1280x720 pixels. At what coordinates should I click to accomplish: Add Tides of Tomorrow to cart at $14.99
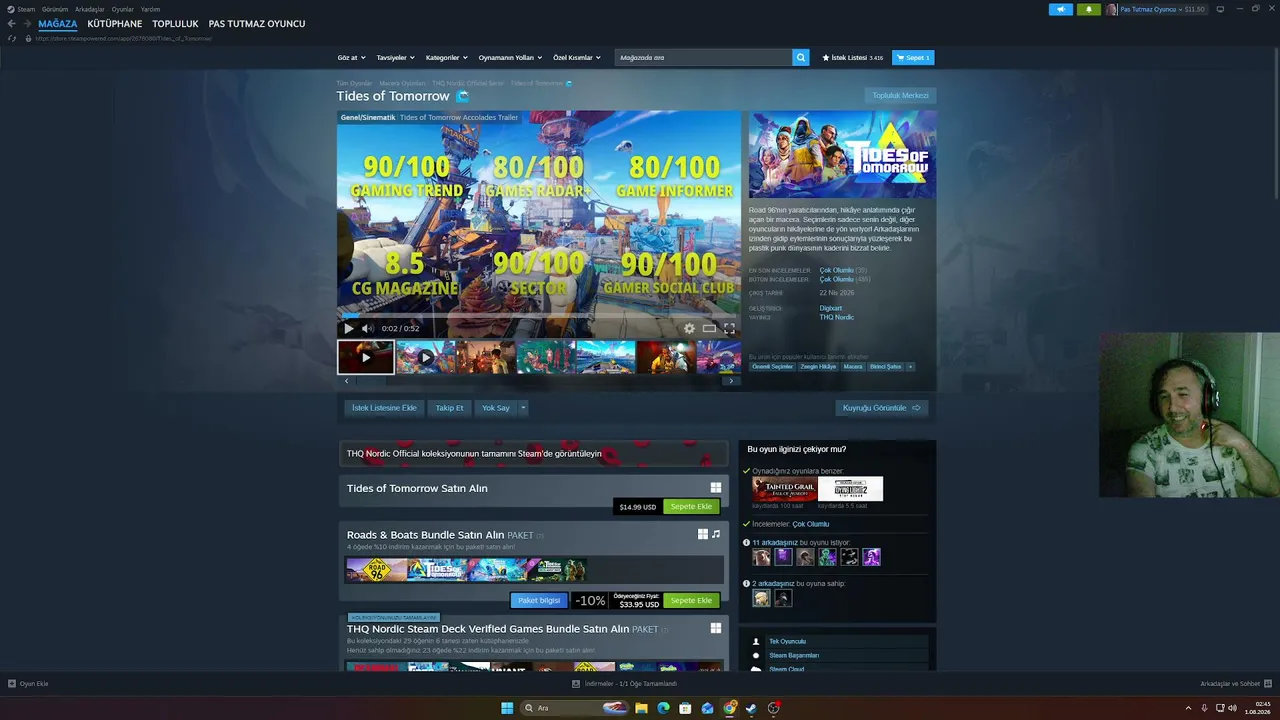click(x=691, y=507)
